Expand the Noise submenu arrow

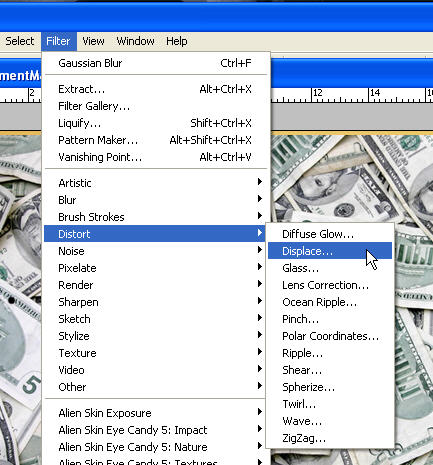(x=260, y=250)
